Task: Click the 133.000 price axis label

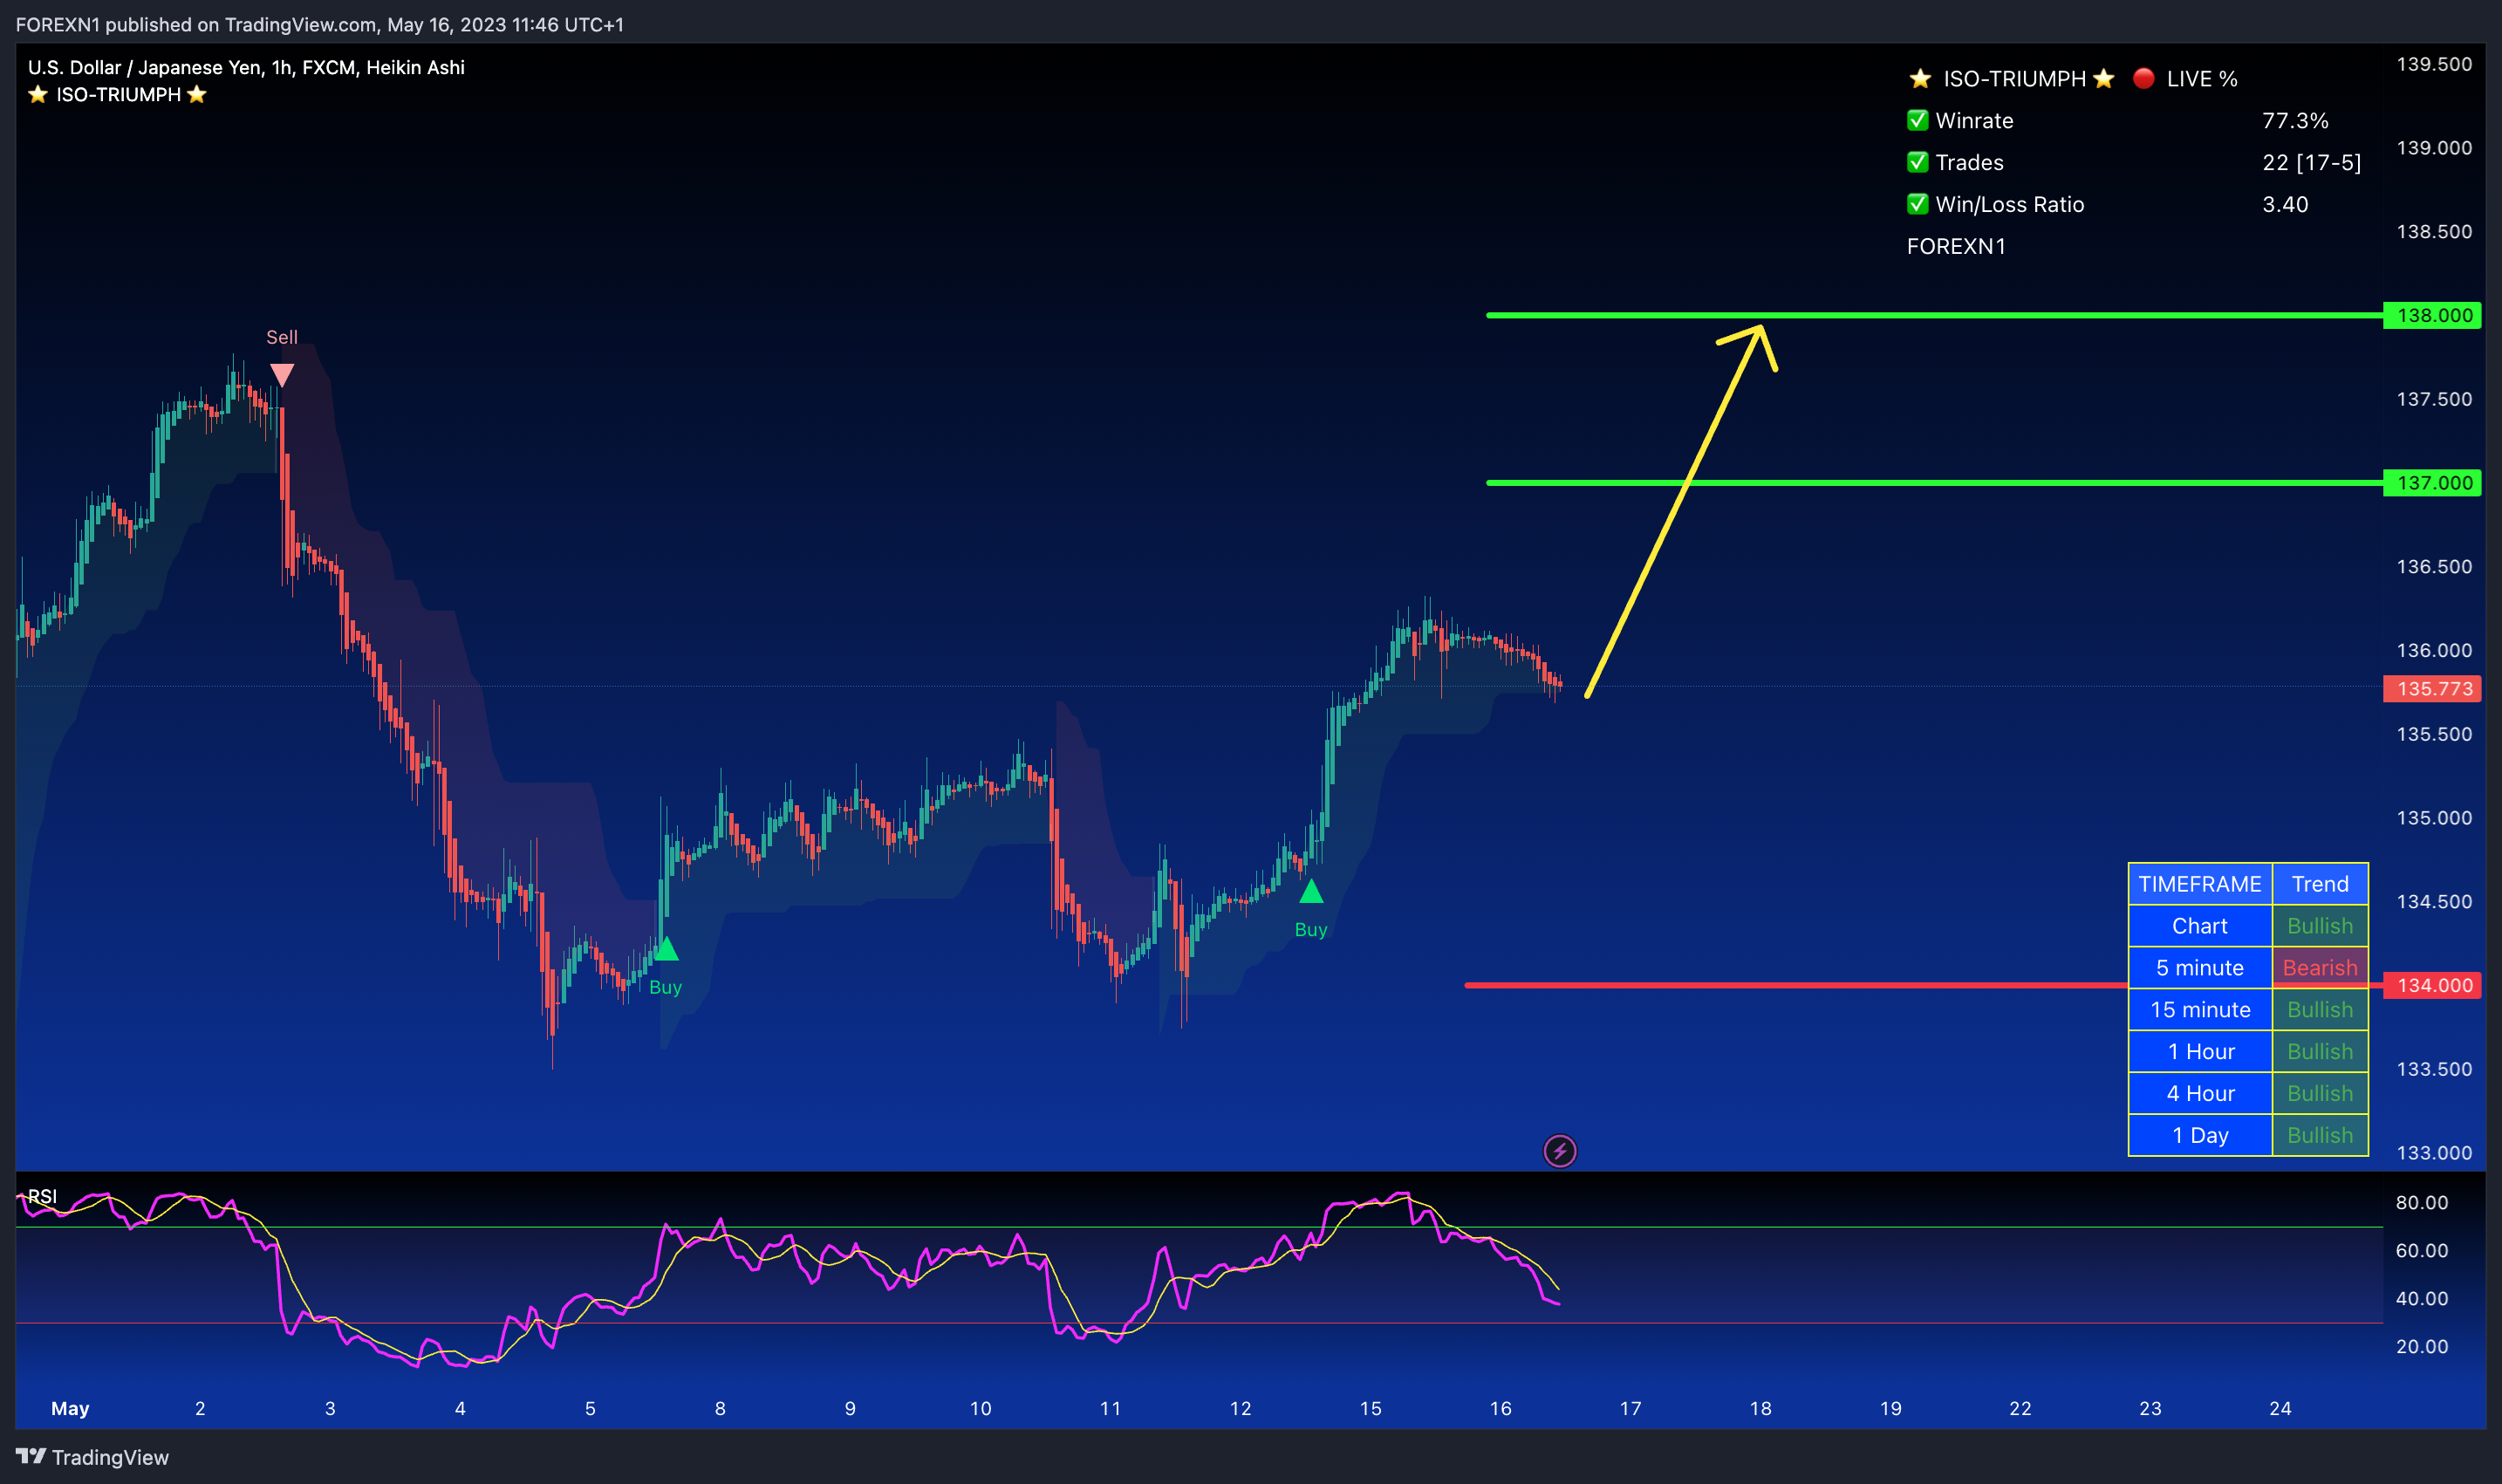Action: pyautogui.click(x=2433, y=1153)
